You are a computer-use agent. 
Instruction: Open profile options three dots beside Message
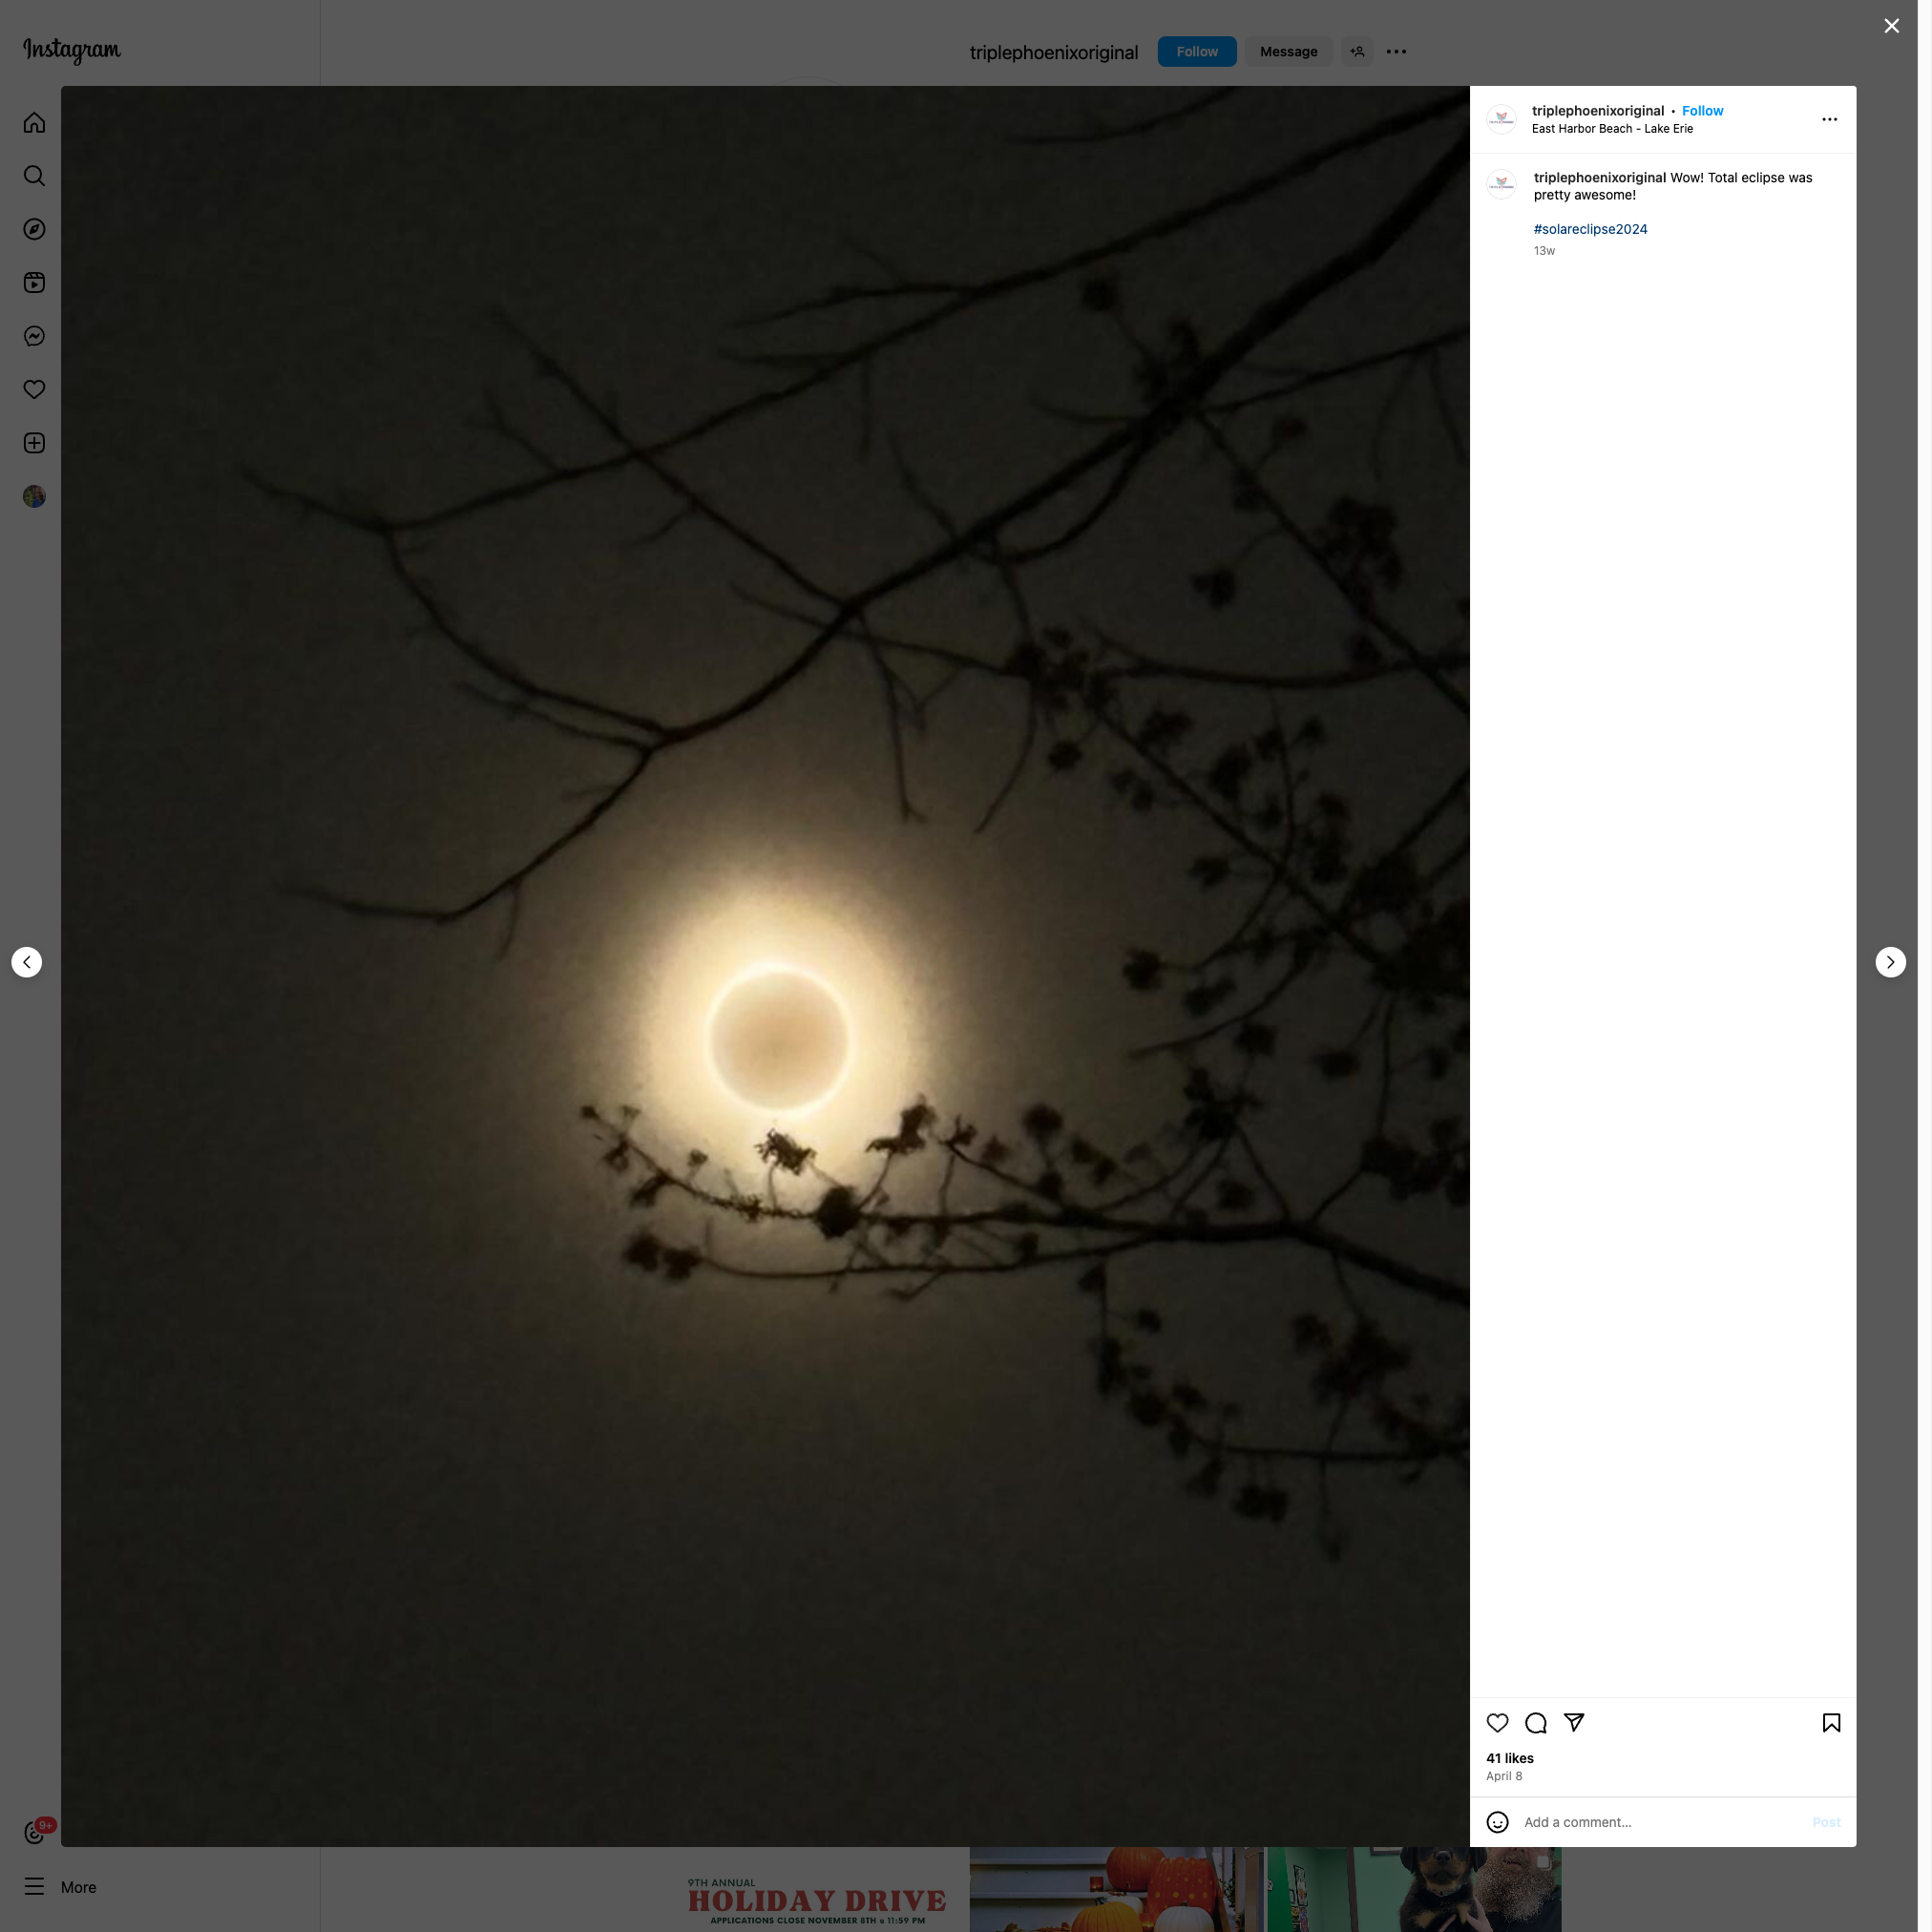pos(1396,52)
